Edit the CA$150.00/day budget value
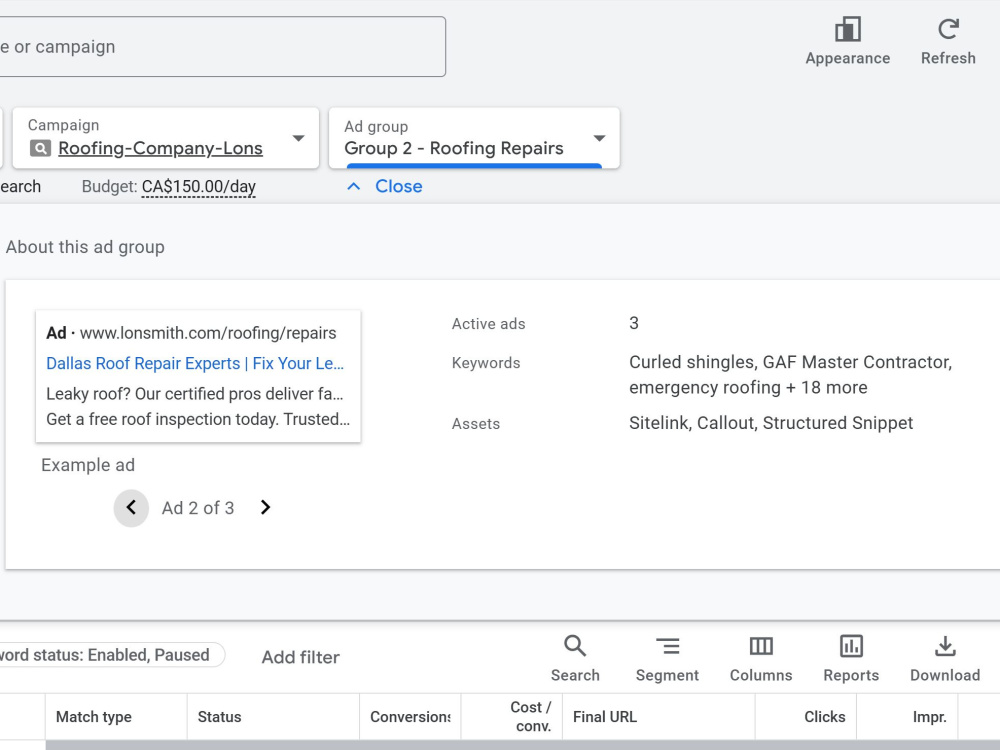Viewport: 1000px width, 750px height. 198,187
